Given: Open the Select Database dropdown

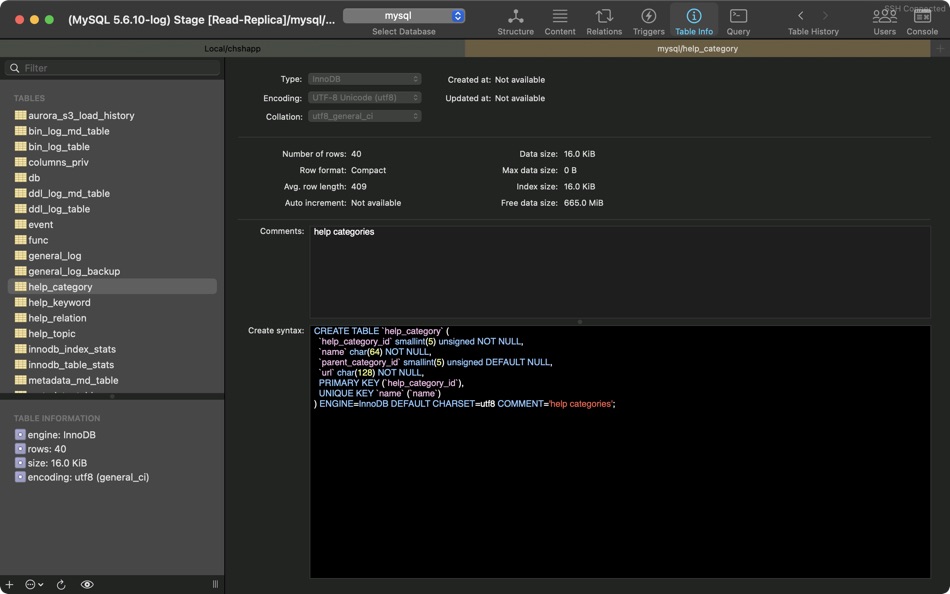Looking at the screenshot, I should point(404,16).
